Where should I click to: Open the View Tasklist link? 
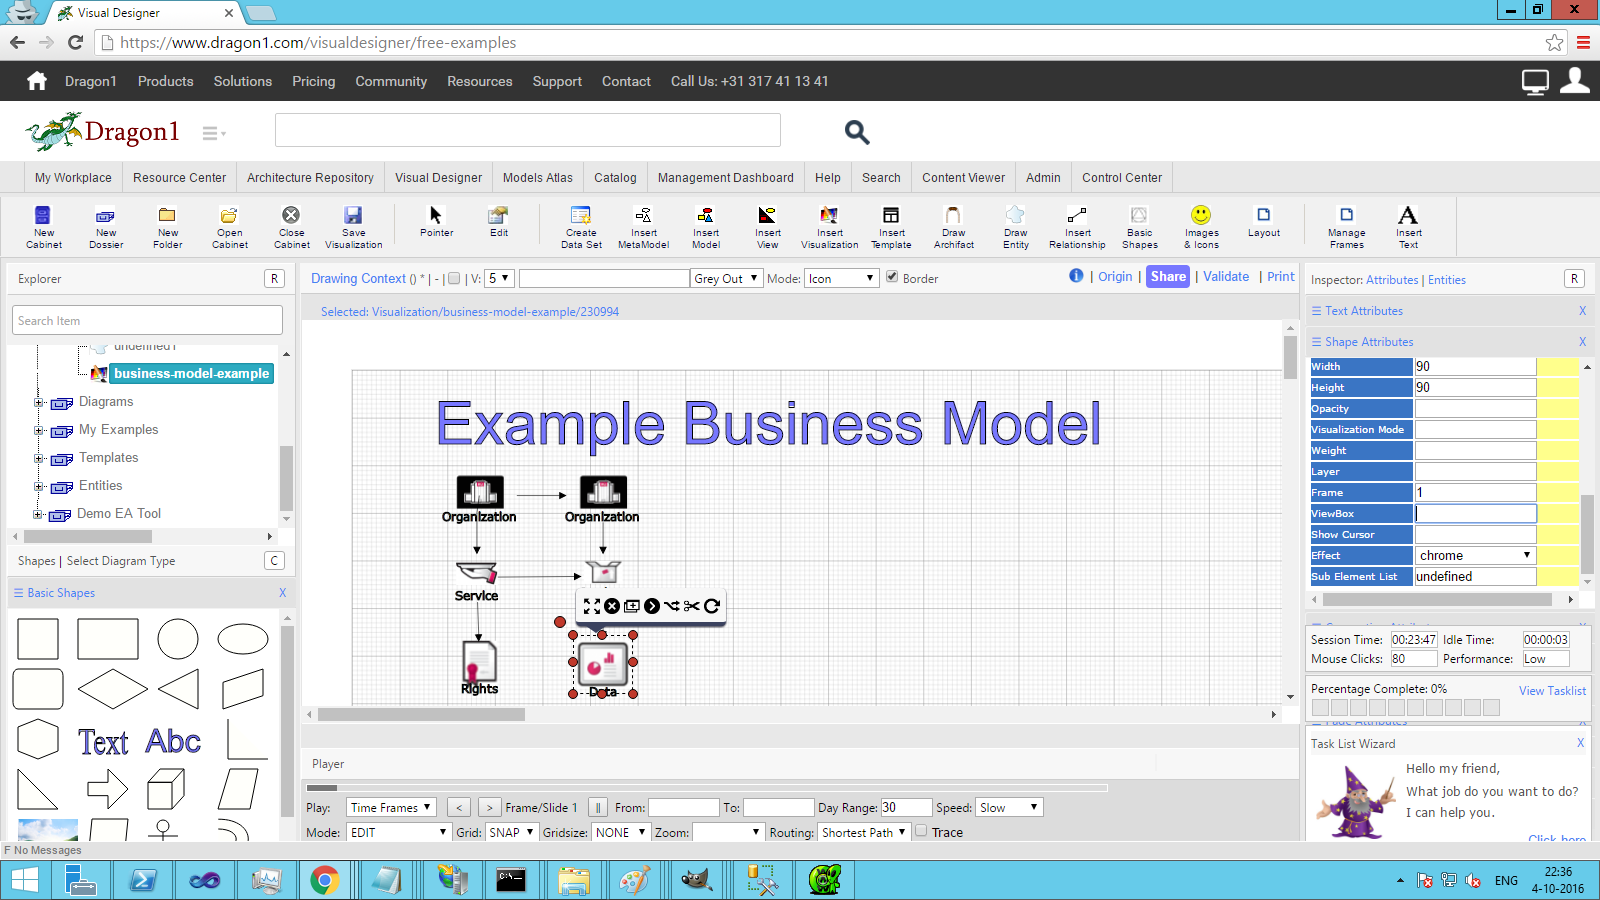coord(1552,691)
